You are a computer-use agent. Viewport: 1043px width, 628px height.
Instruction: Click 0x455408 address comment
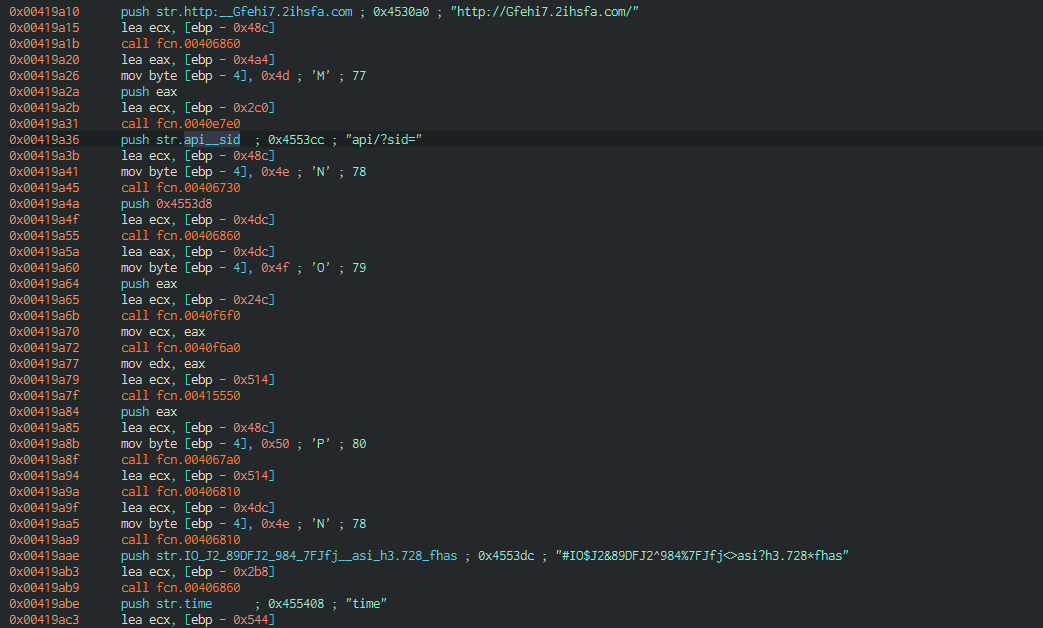coord(296,602)
